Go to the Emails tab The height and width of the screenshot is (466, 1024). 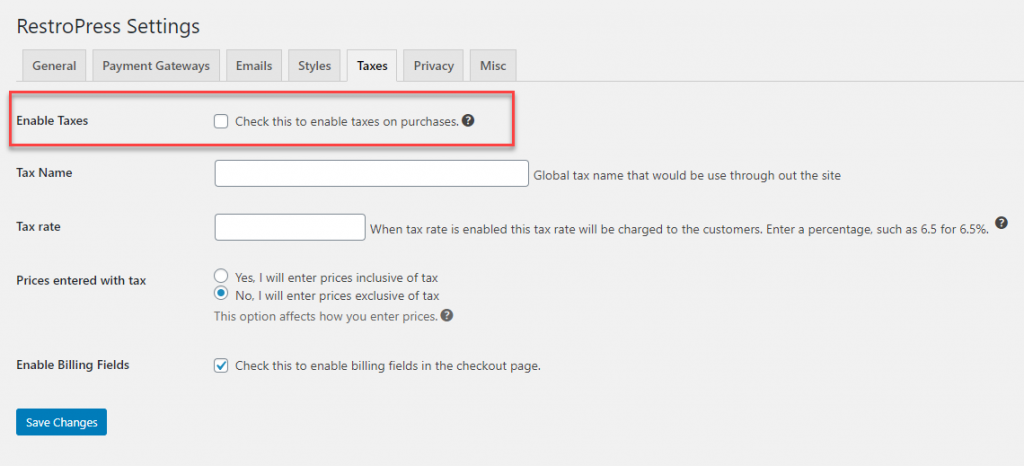pyautogui.click(x=254, y=65)
